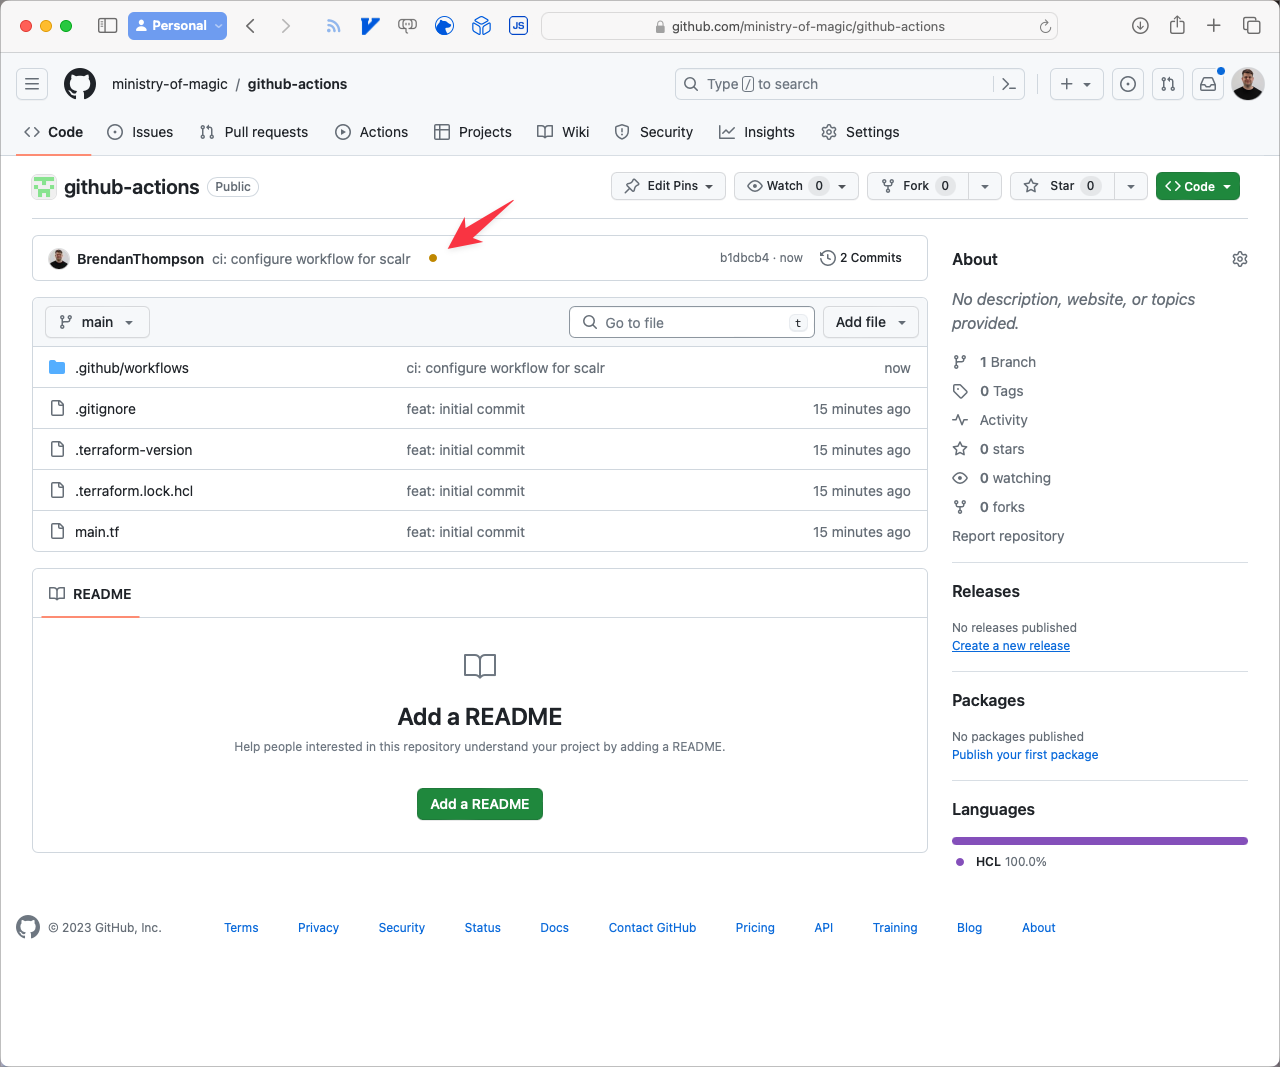Click the pending commit status dot
This screenshot has height=1067, width=1280.
pos(433,258)
